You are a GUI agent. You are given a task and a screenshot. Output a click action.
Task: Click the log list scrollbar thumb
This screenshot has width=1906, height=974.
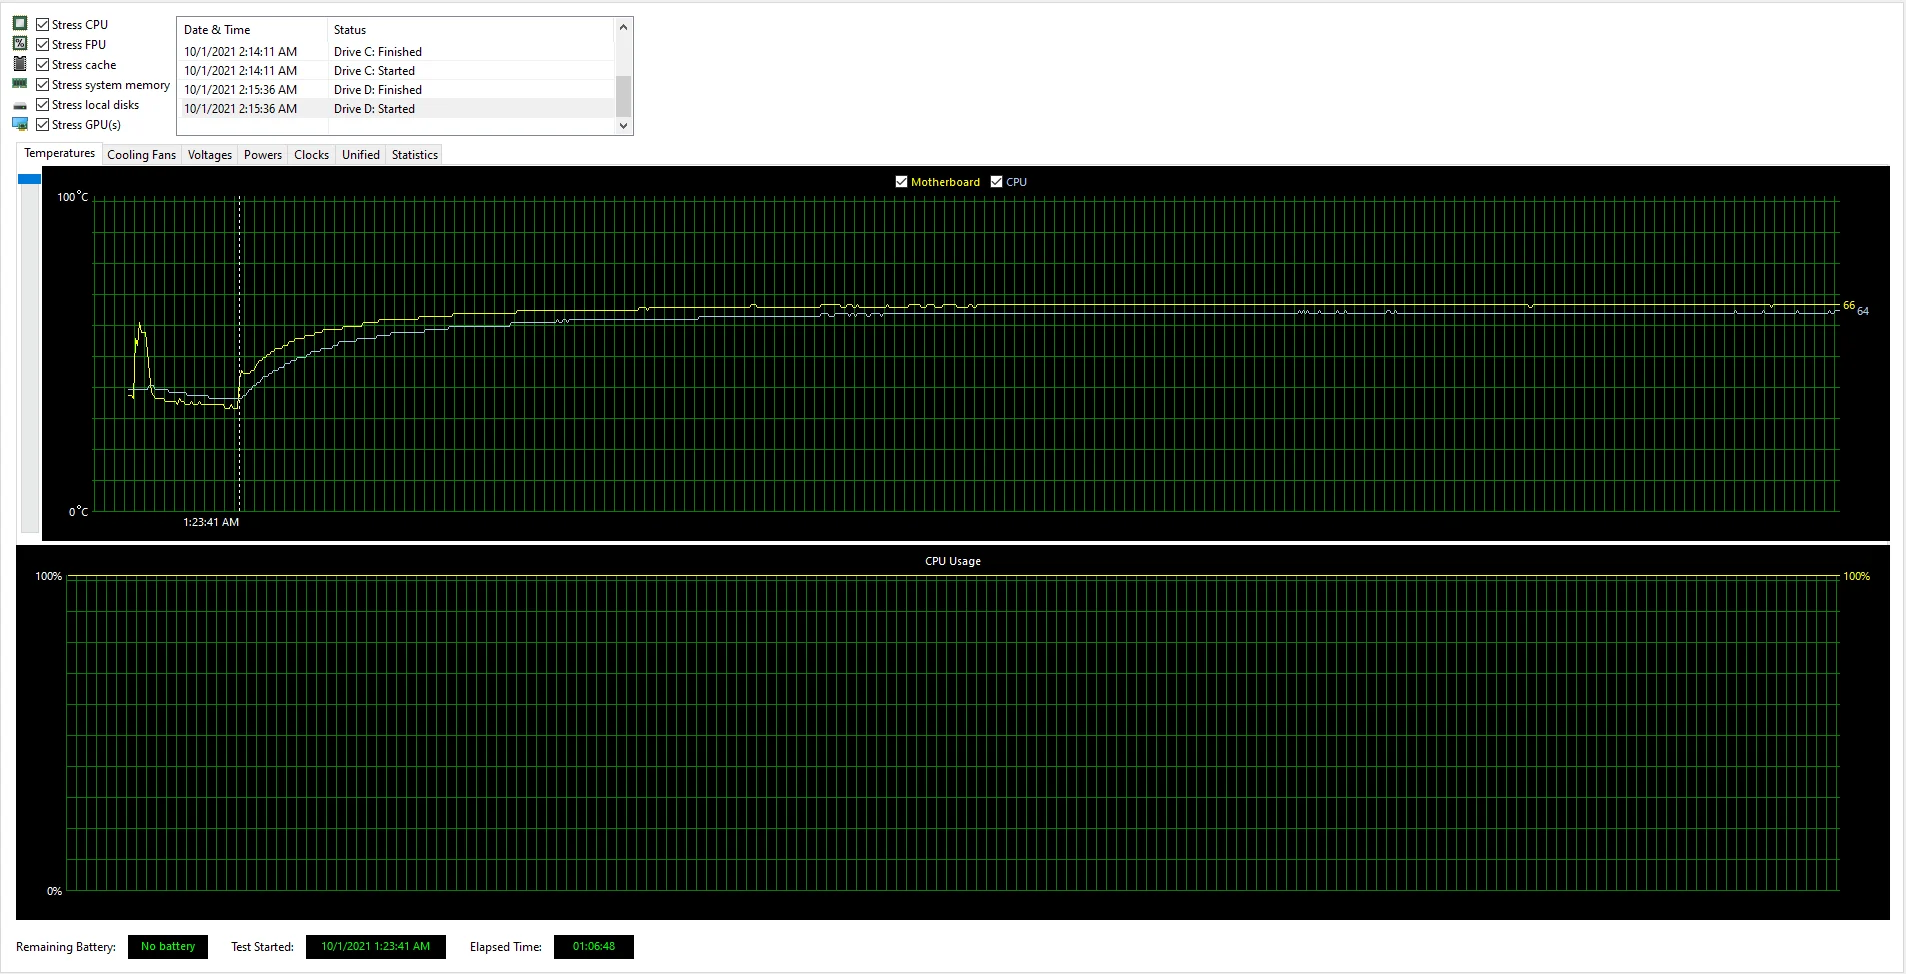(623, 96)
